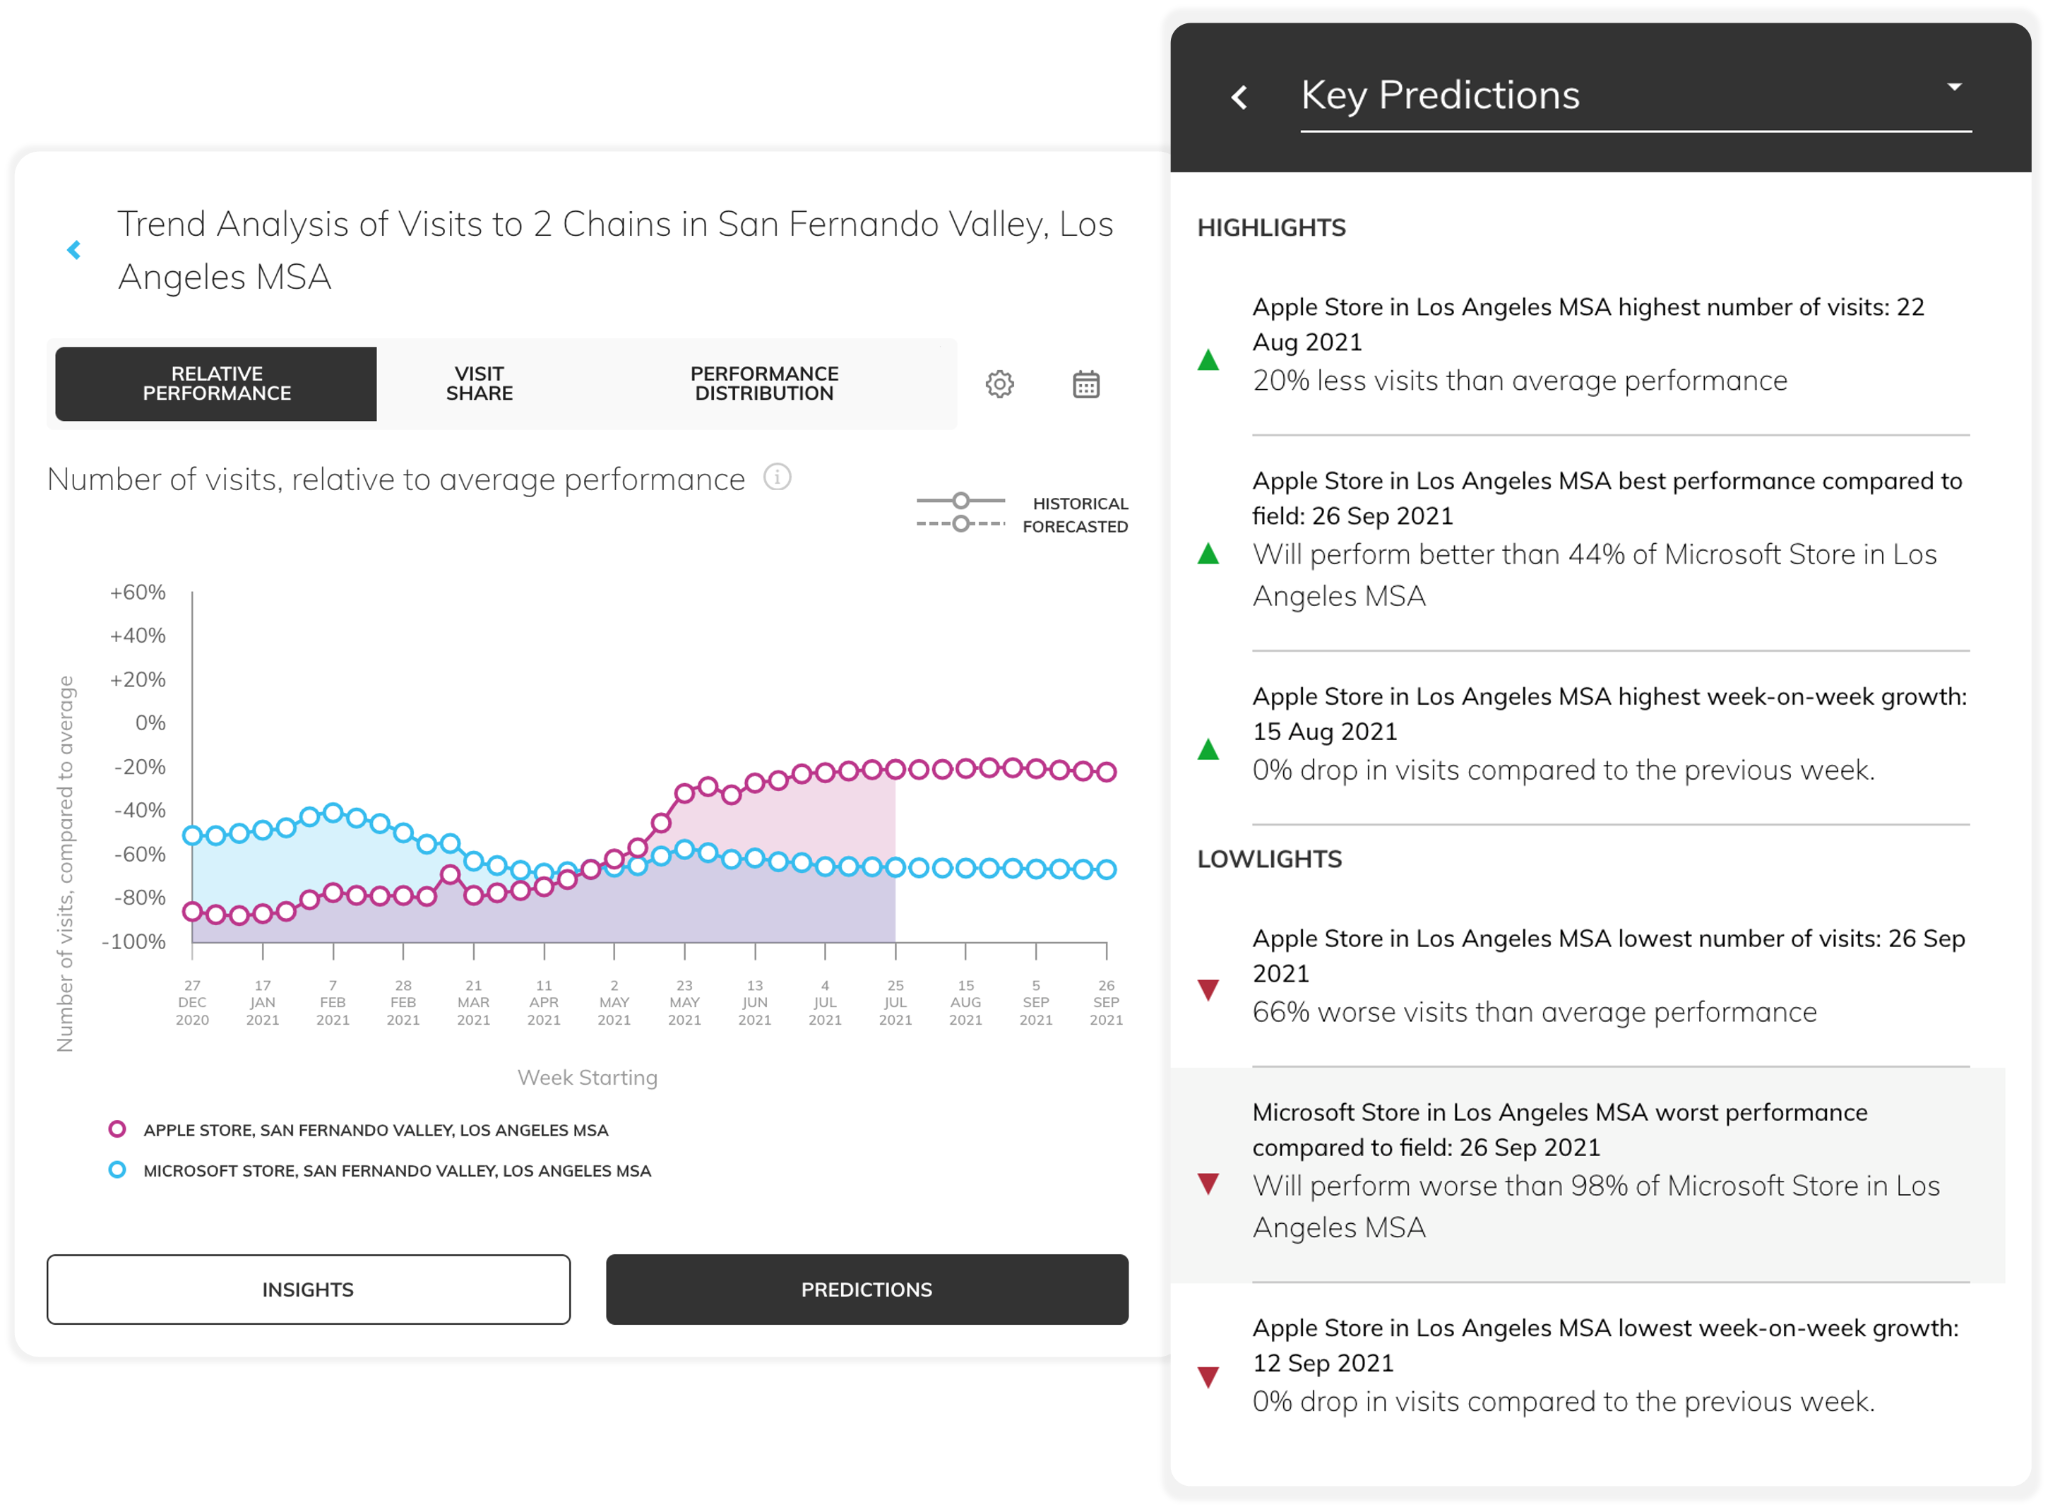Image resolution: width=2048 pixels, height=1509 pixels.
Task: Click red triangle beside Microsoft worst performance
Action: [x=1208, y=1184]
